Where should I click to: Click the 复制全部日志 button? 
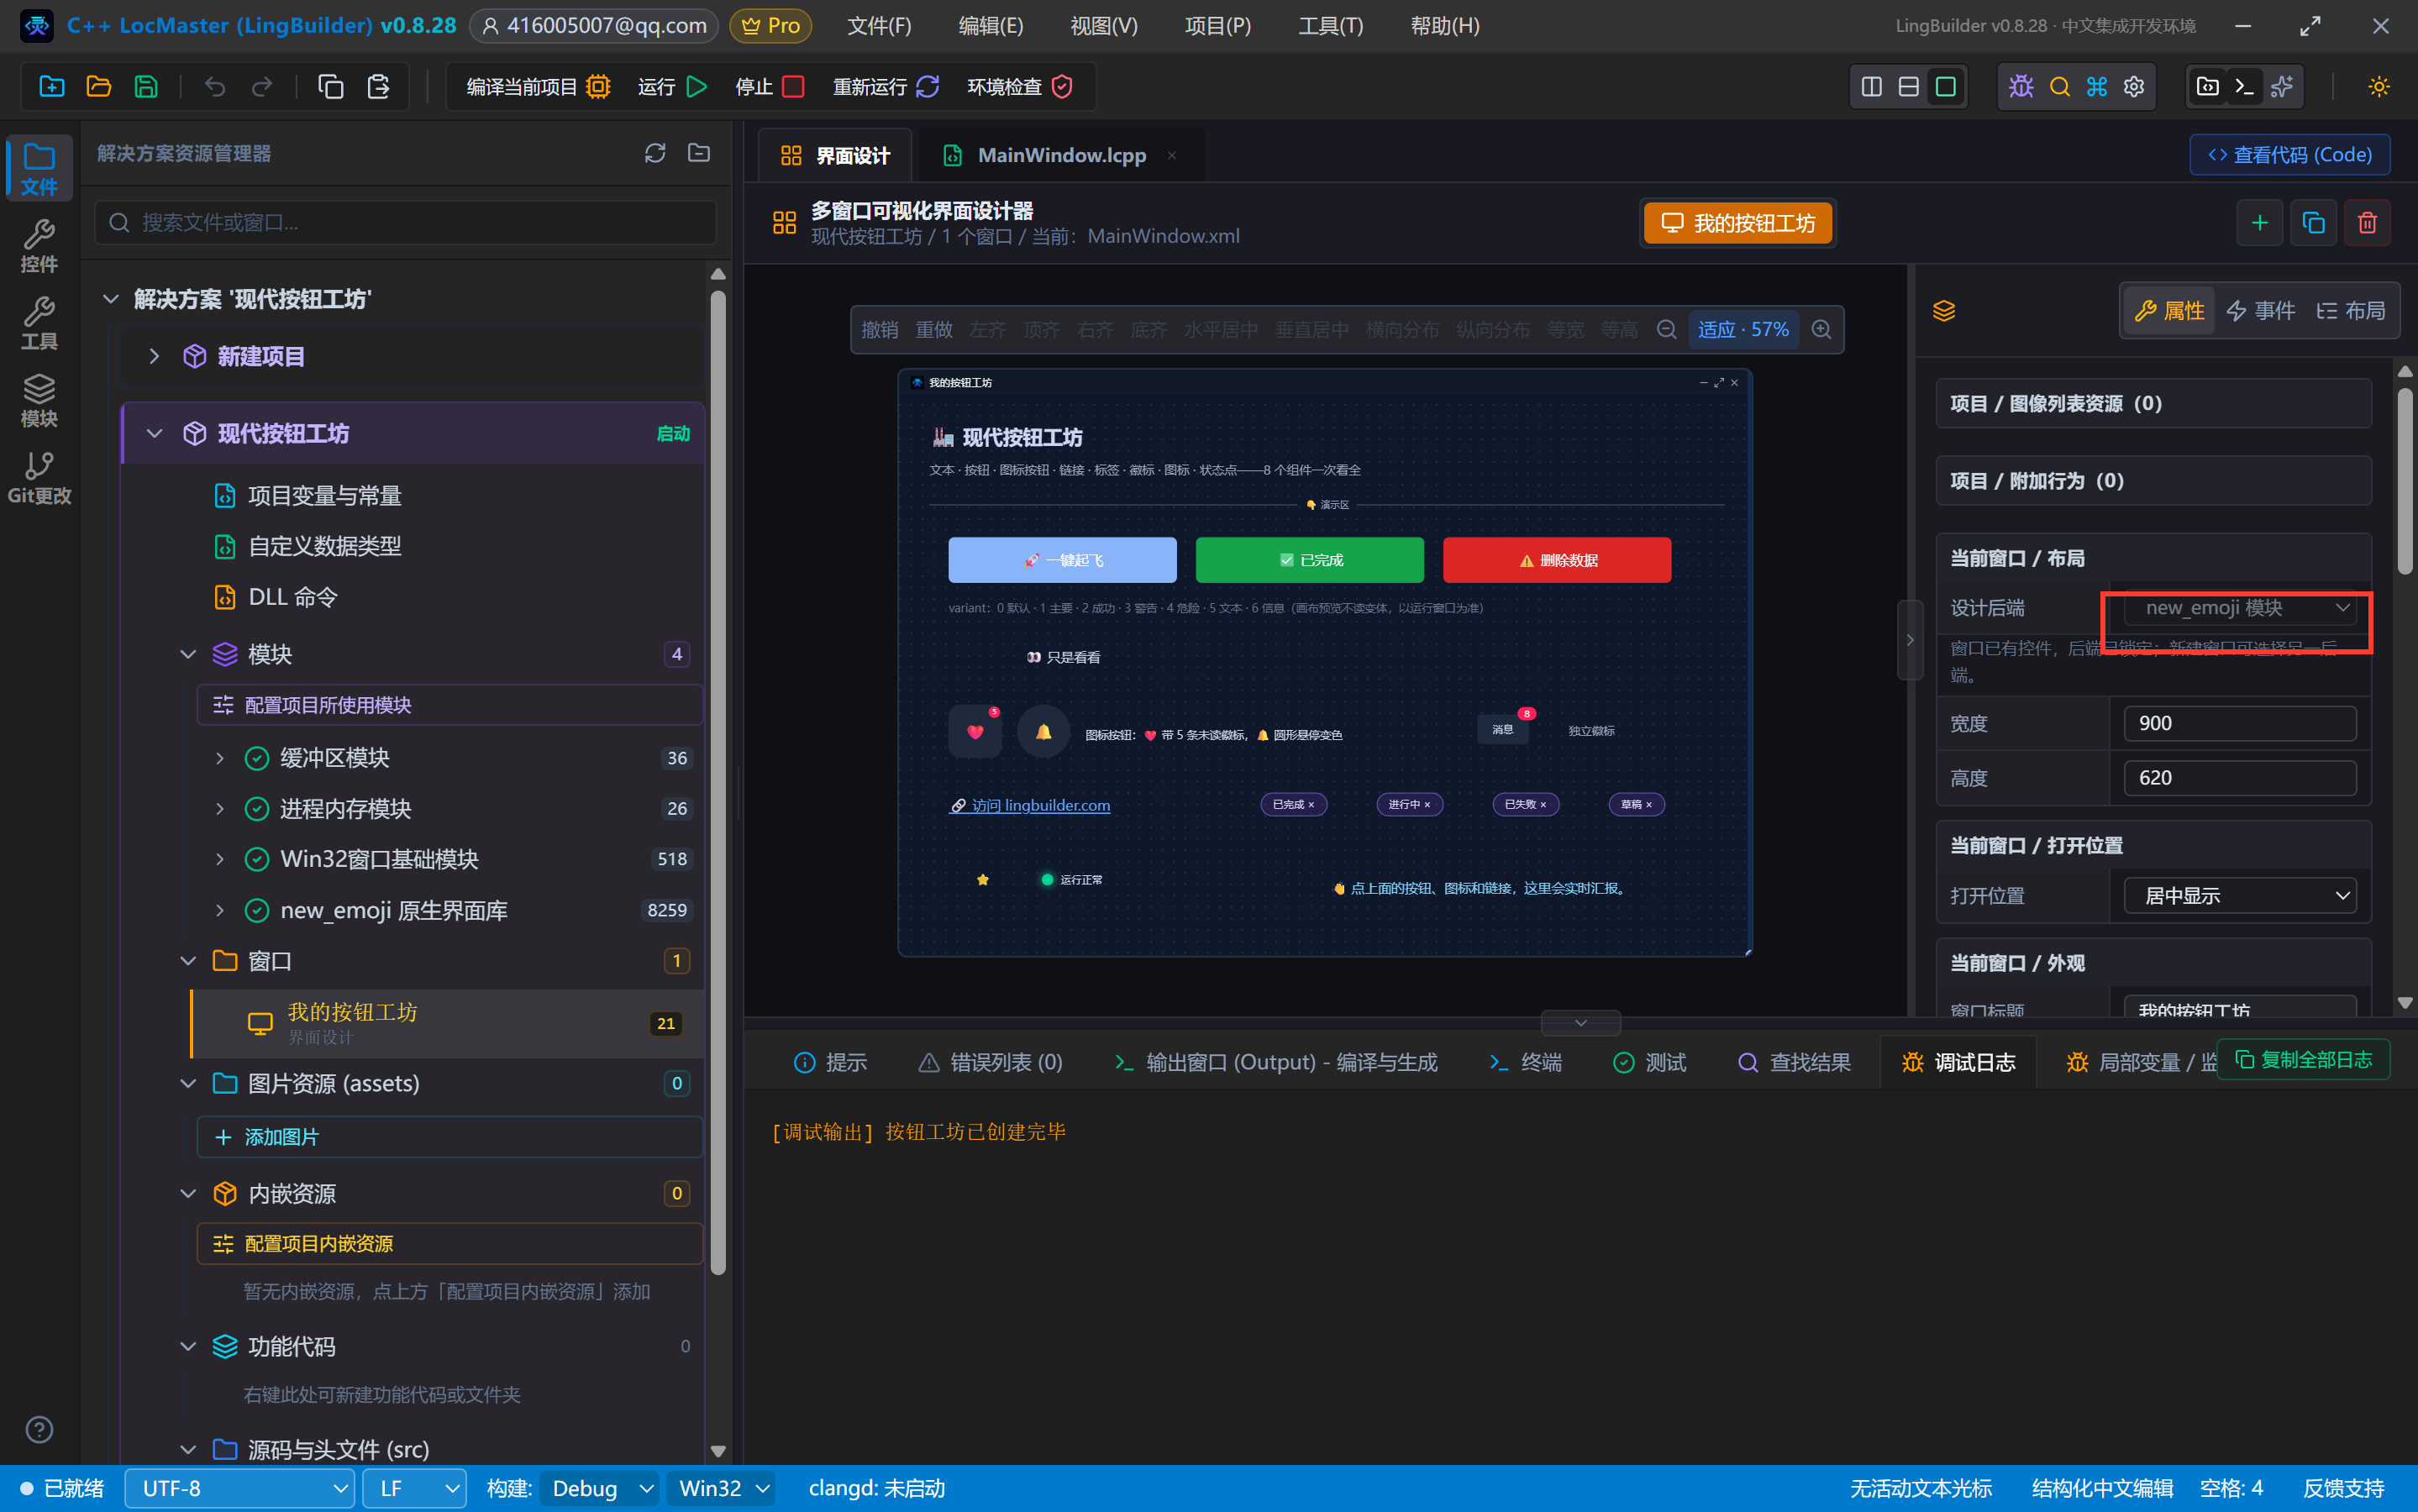2304,1059
